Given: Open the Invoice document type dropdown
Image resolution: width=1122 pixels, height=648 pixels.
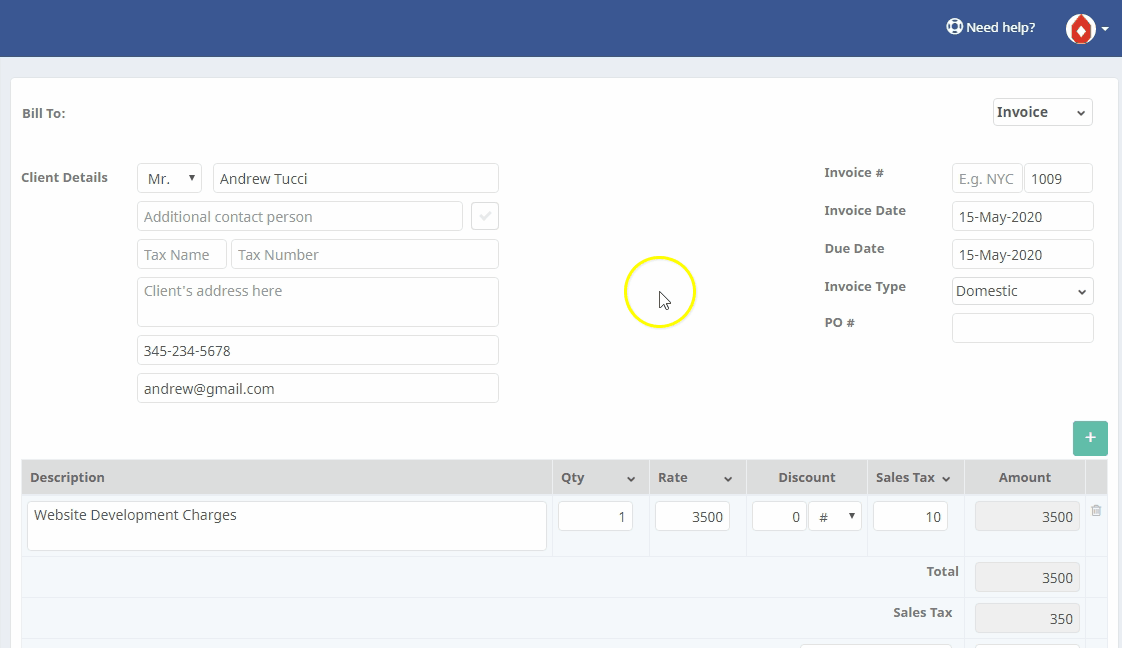Looking at the screenshot, I should coord(1042,112).
